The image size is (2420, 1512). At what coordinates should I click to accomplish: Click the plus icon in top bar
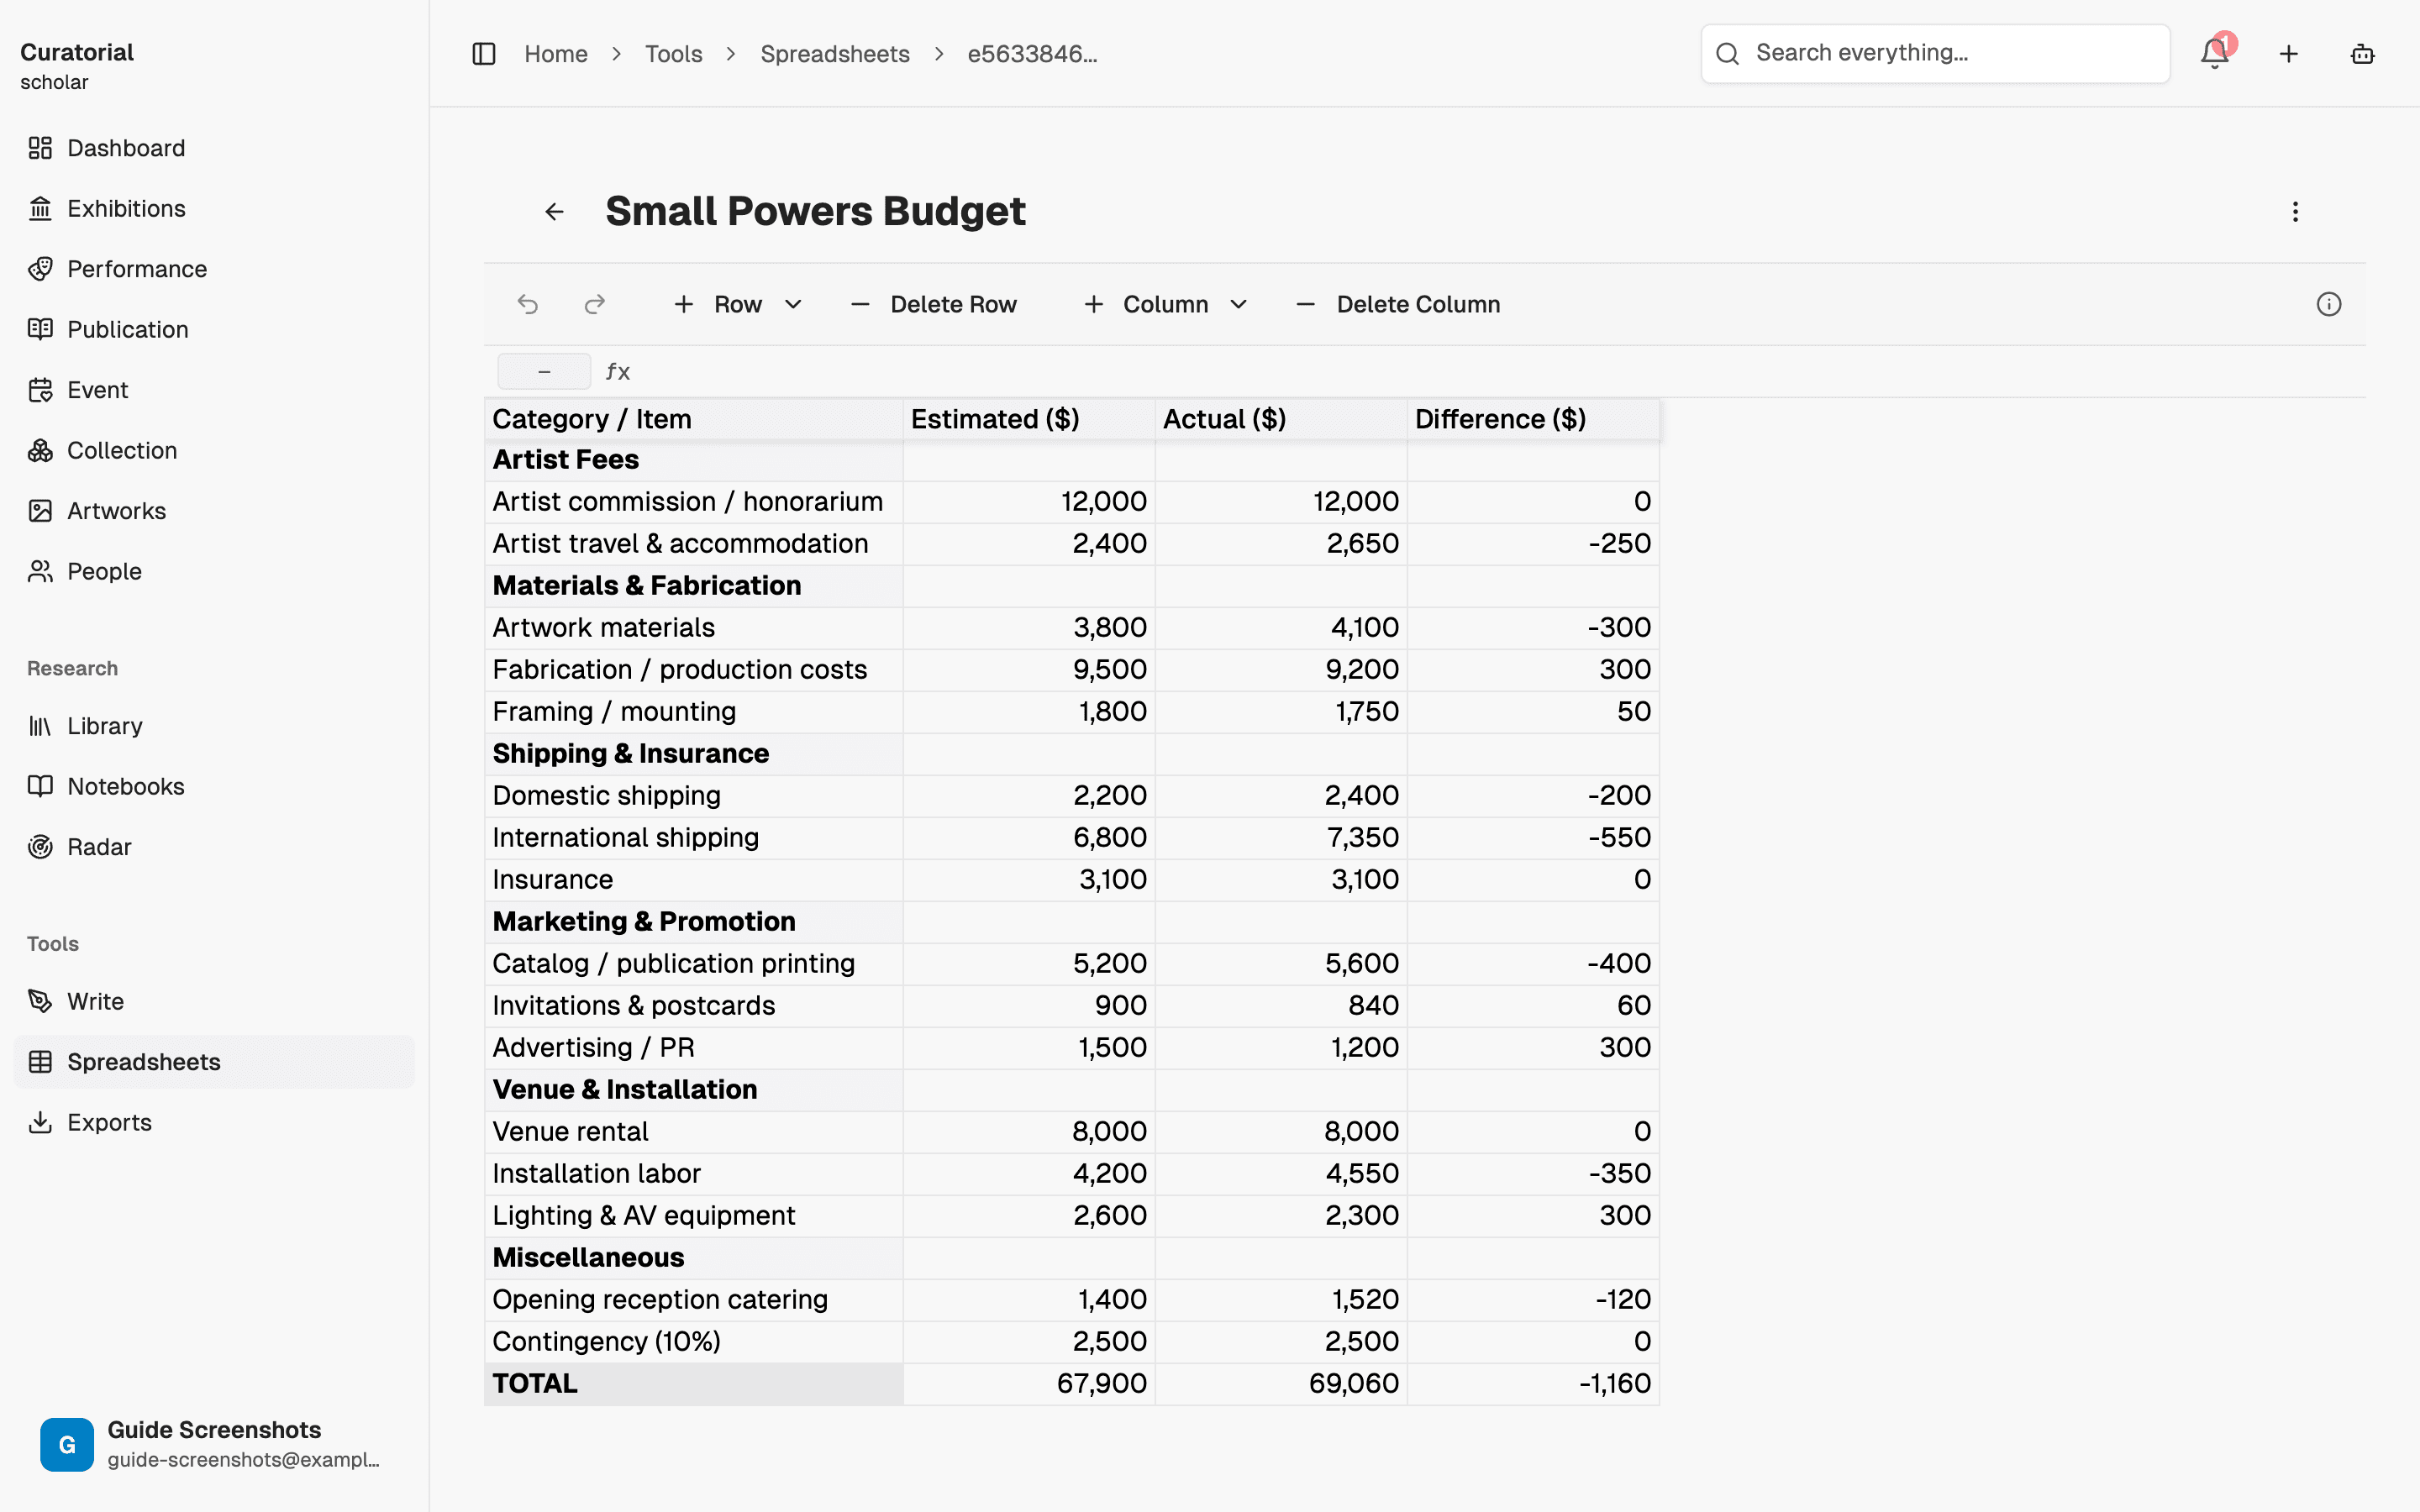click(2289, 54)
